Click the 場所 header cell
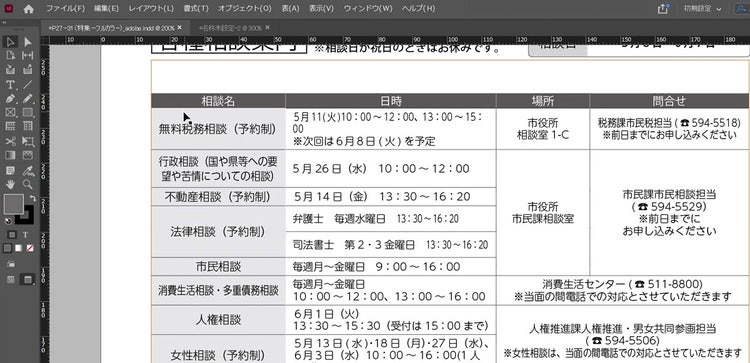 coord(543,101)
